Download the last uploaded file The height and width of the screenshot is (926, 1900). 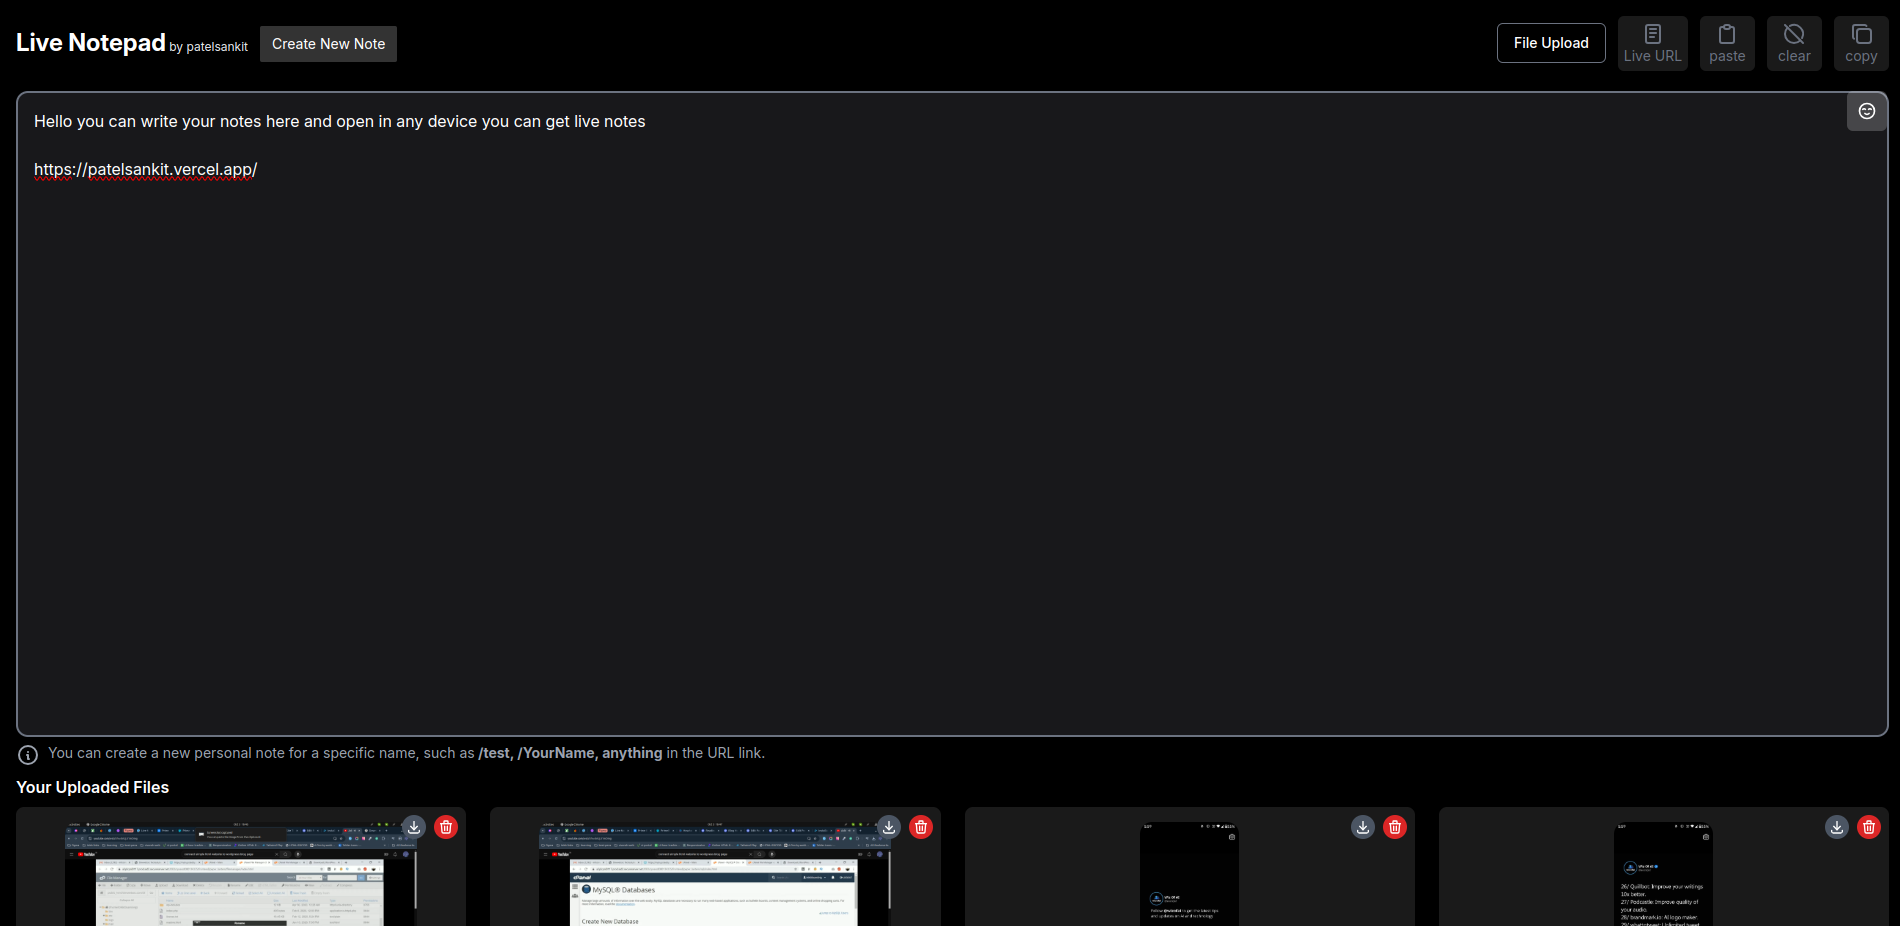[1836, 827]
